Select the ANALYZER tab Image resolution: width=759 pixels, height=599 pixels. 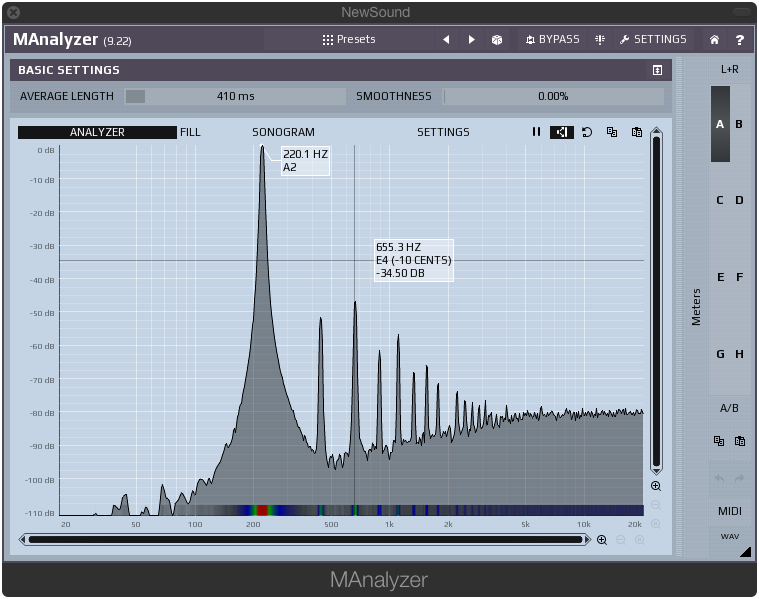97,132
